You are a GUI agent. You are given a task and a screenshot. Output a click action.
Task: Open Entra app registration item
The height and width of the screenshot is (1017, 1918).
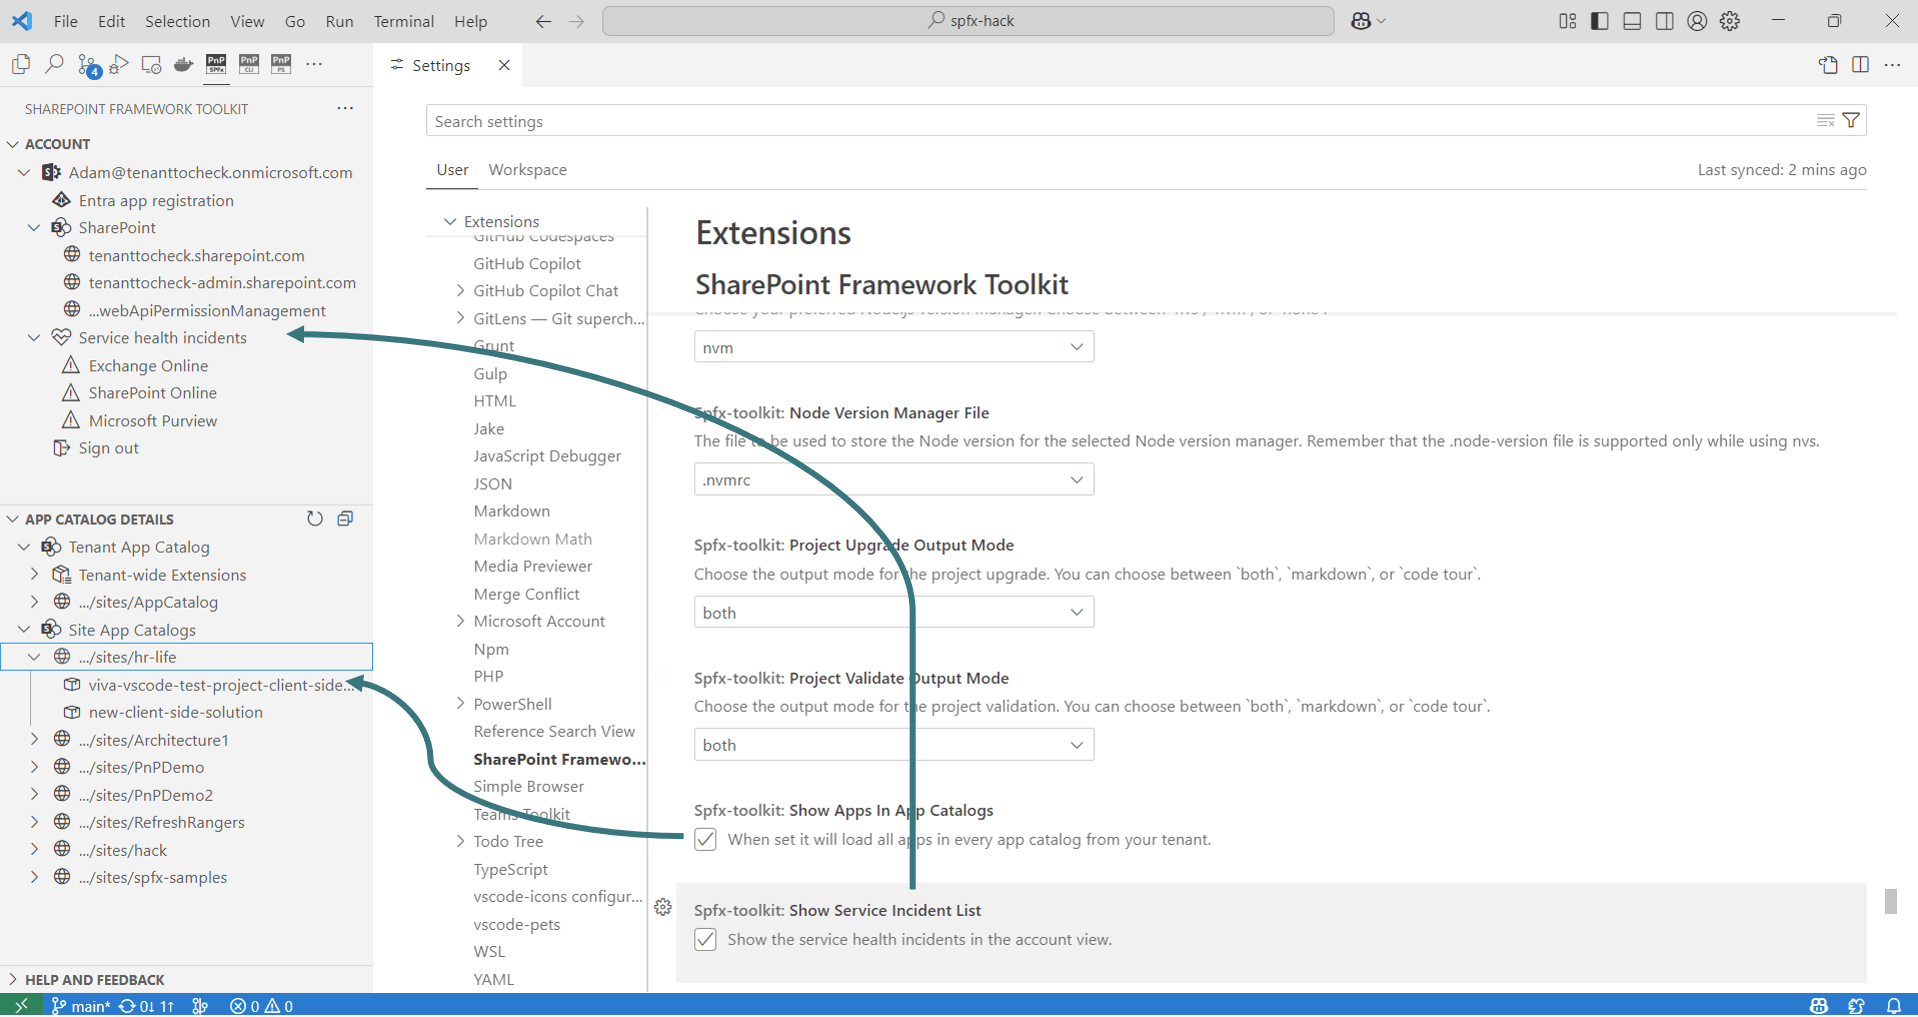[x=156, y=200]
